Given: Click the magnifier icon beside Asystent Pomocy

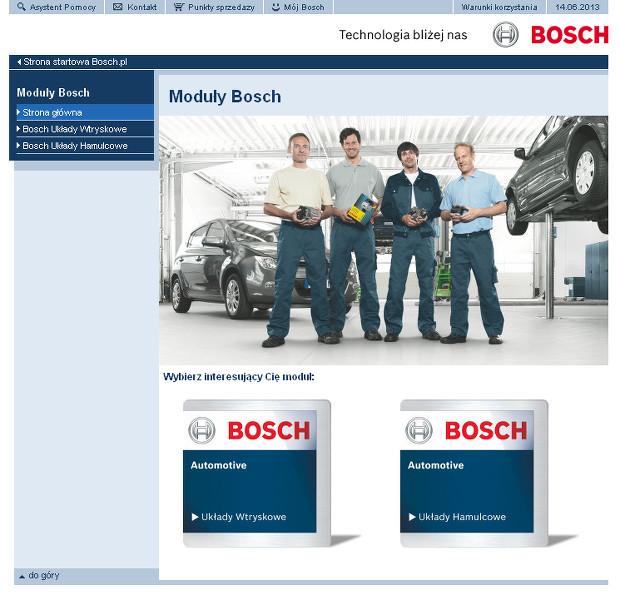Looking at the screenshot, I should pyautogui.click(x=21, y=6).
